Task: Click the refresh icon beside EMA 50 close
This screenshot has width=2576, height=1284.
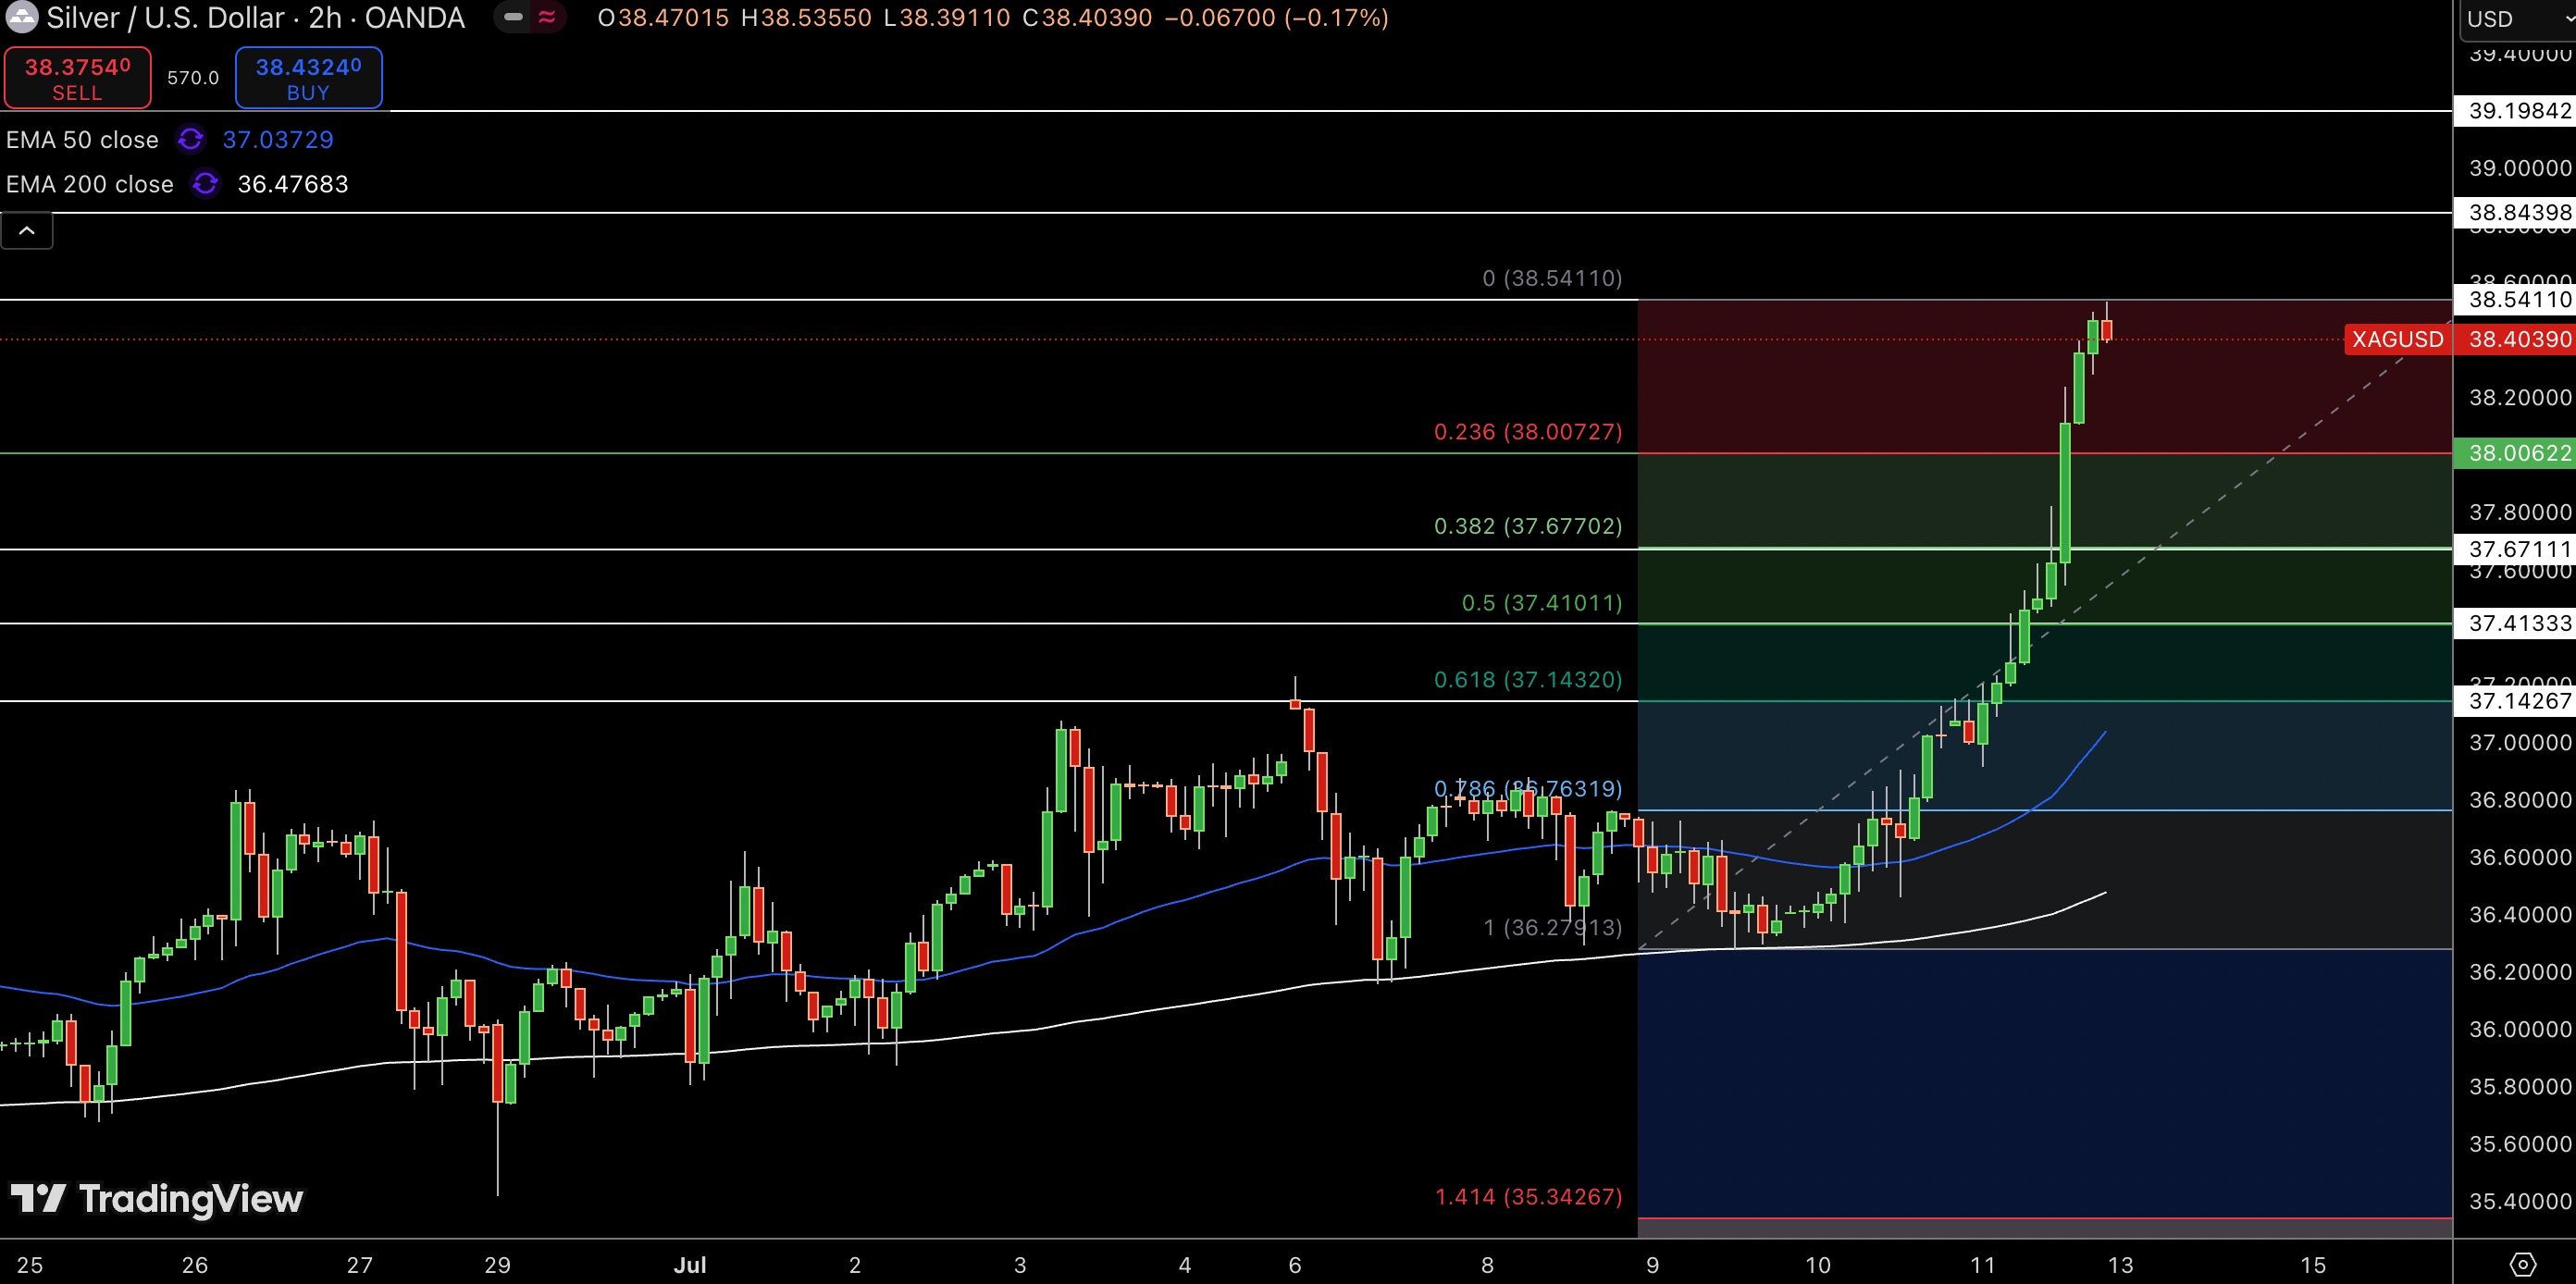Action: click(x=190, y=139)
